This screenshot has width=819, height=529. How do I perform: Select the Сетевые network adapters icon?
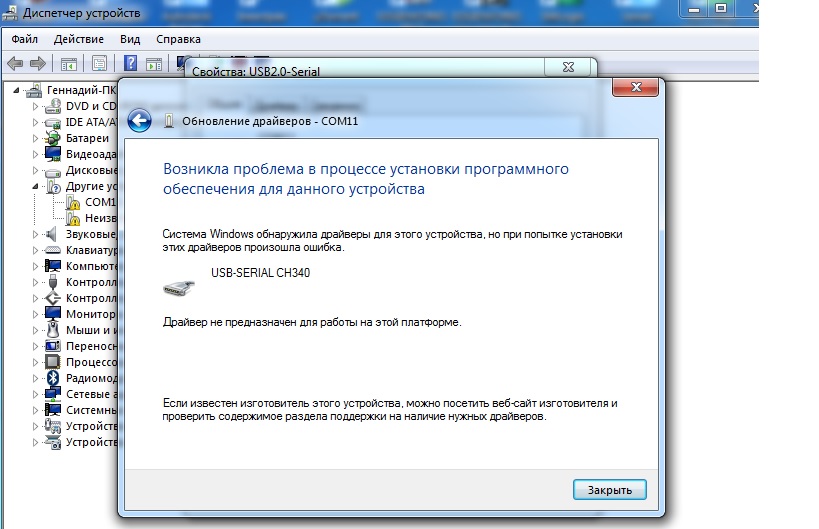click(53, 394)
